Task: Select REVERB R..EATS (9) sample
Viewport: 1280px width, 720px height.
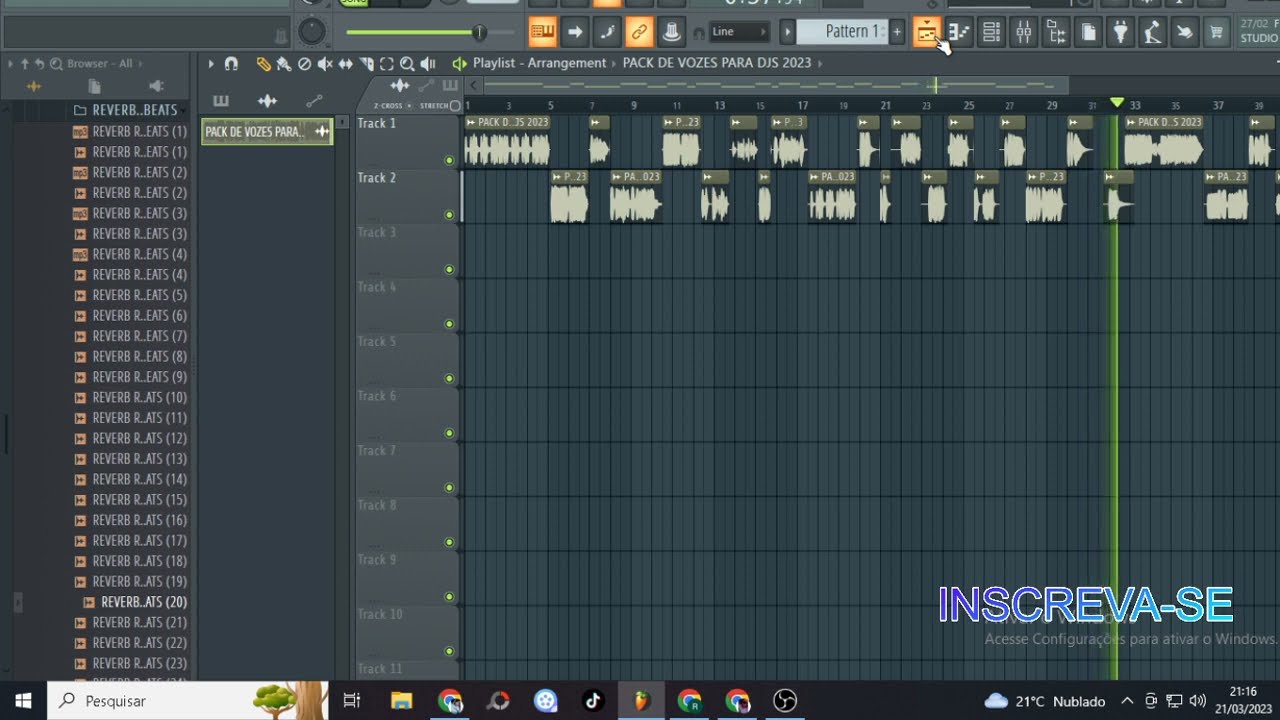Action: click(x=130, y=377)
